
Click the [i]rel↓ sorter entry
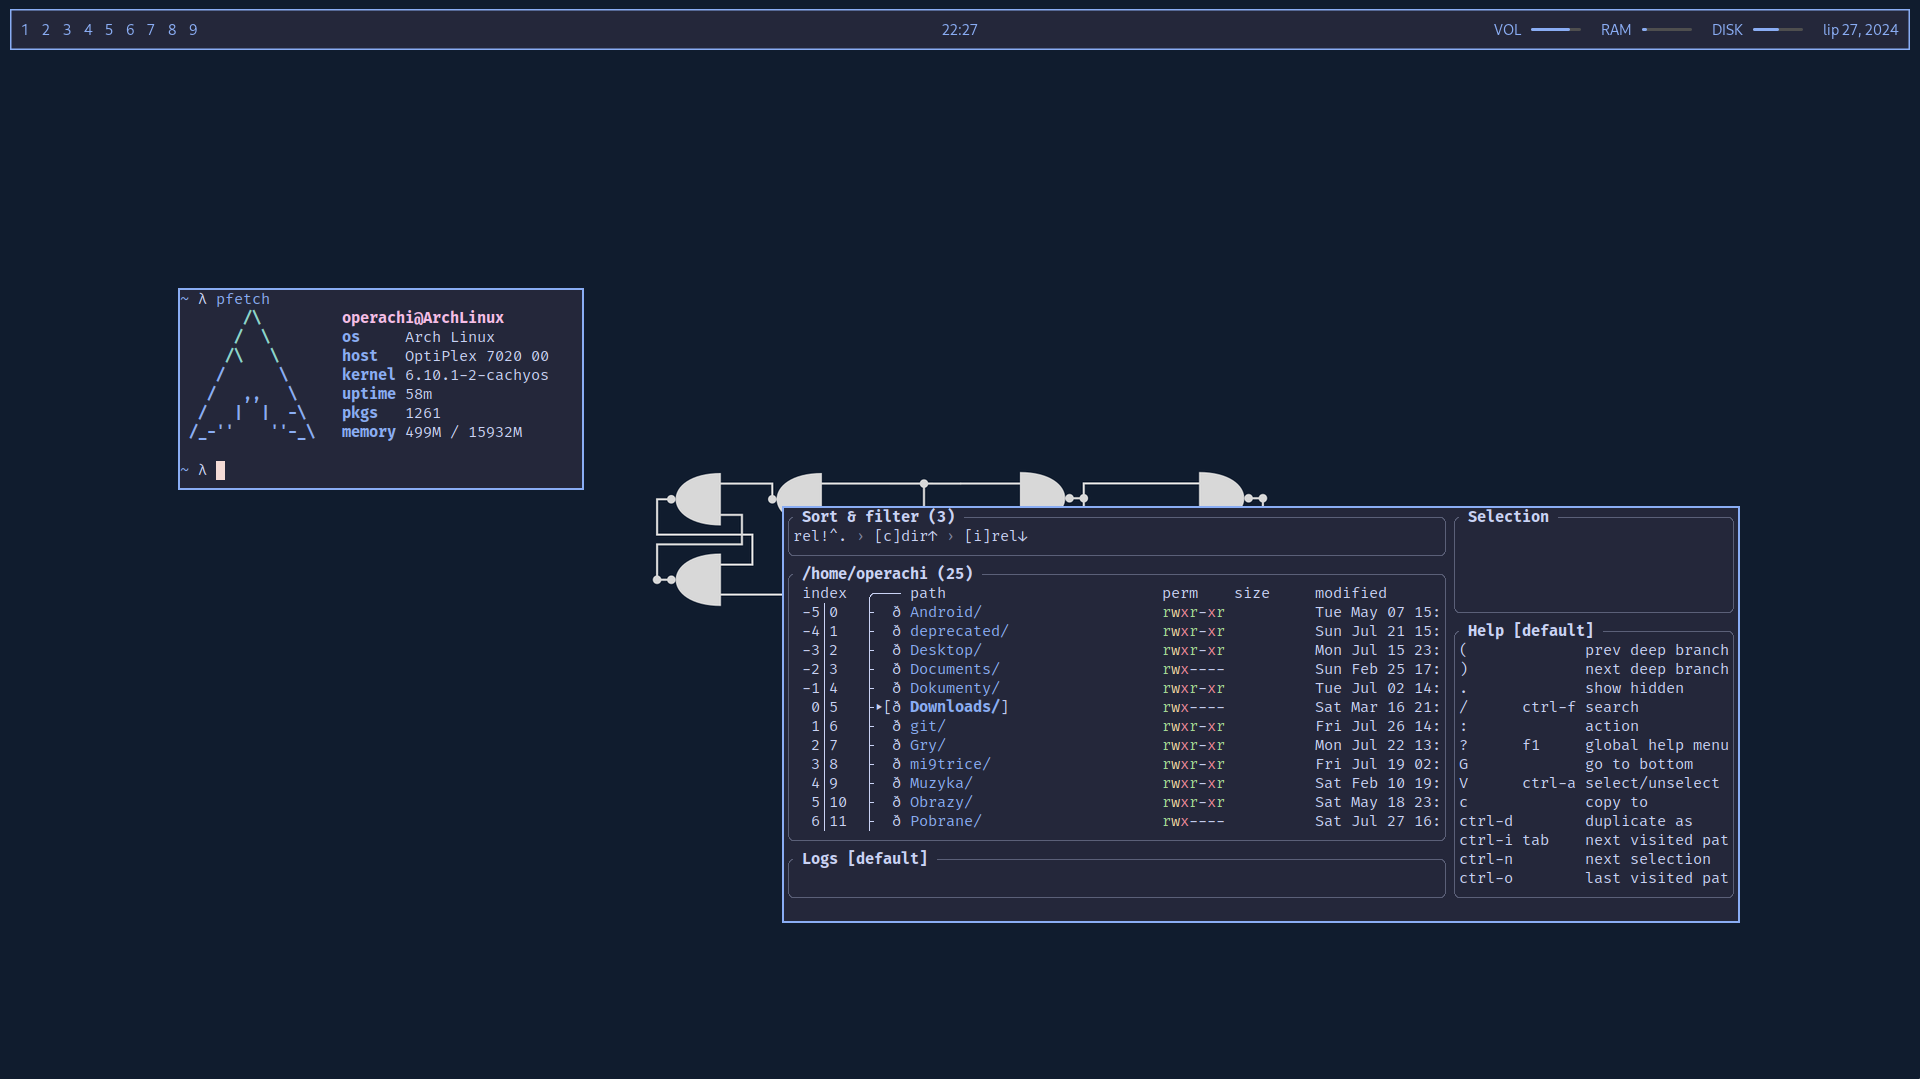tap(995, 536)
